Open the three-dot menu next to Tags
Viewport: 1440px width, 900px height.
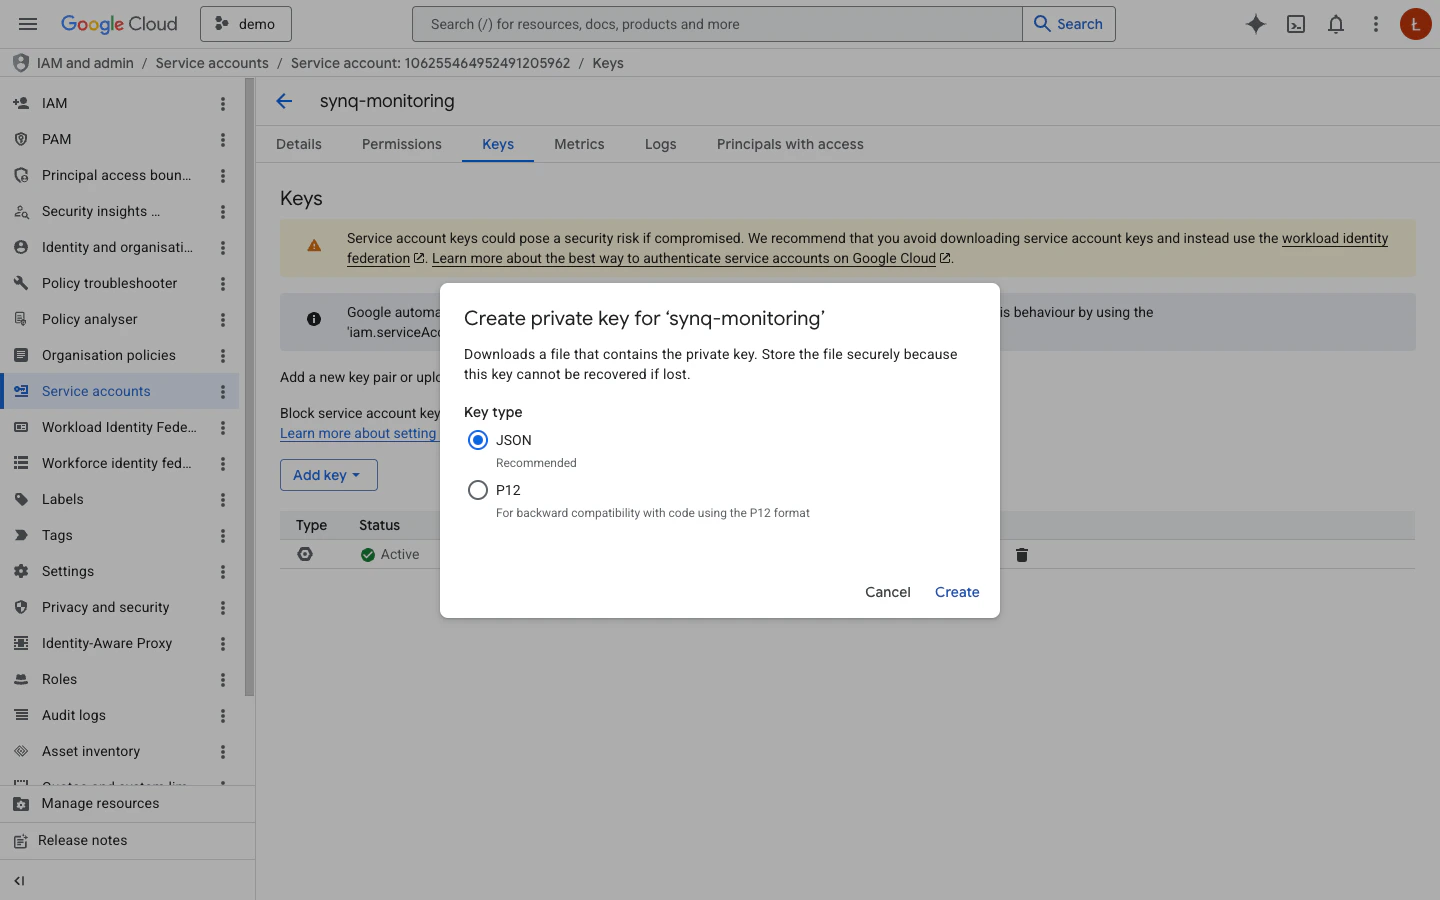pos(223,535)
